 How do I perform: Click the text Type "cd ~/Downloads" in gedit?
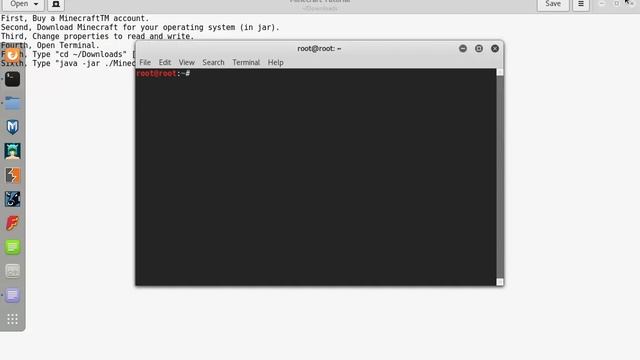pos(80,54)
